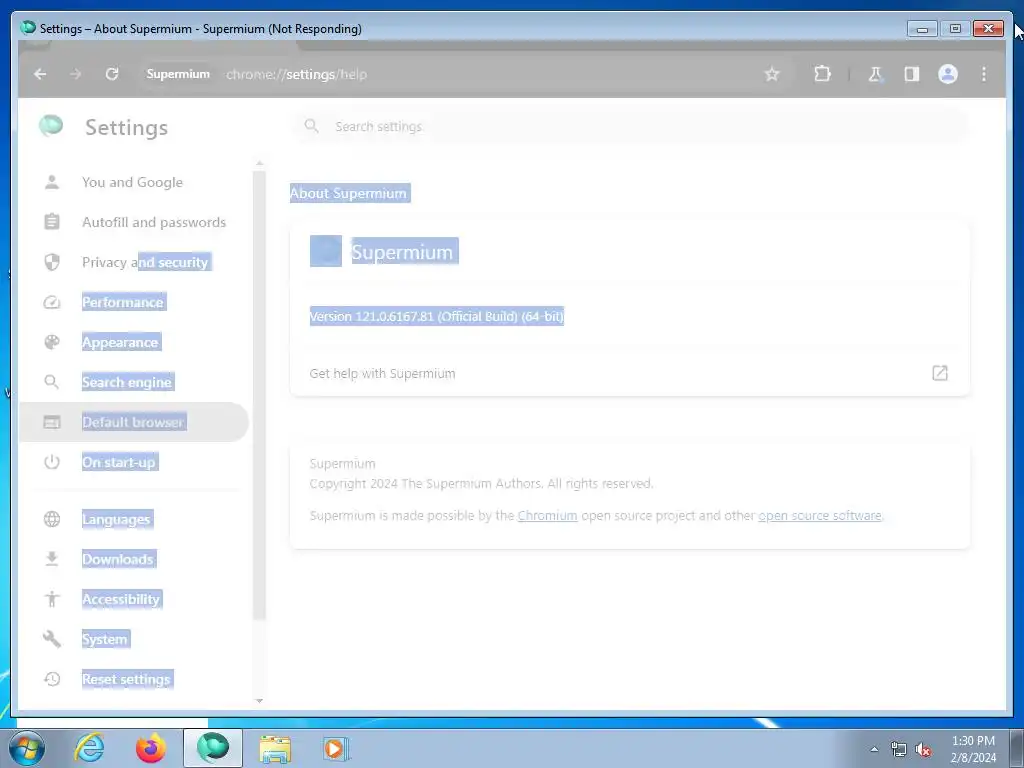Click the Supermium site chip in address bar
This screenshot has height=768, width=1024.
(178, 74)
